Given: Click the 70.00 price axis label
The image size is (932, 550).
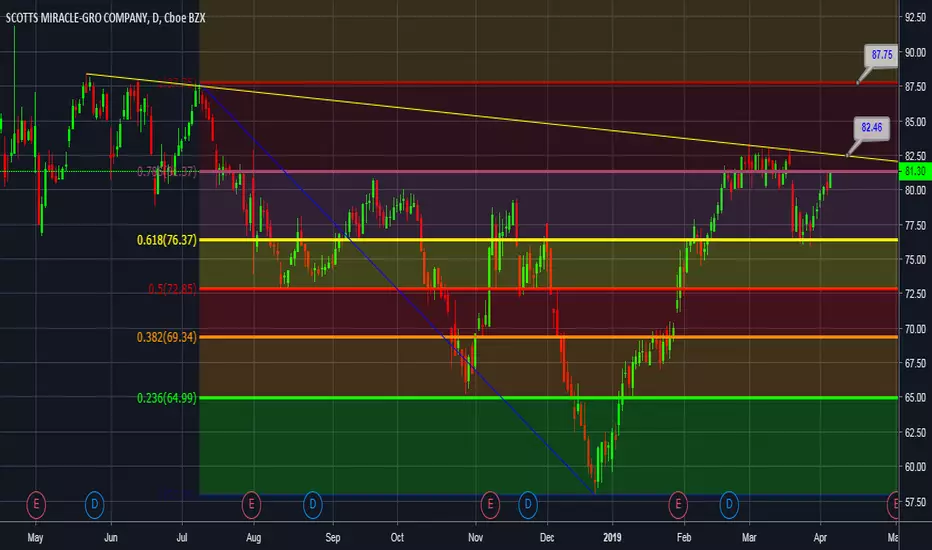Looking at the screenshot, I should tap(915, 328).
